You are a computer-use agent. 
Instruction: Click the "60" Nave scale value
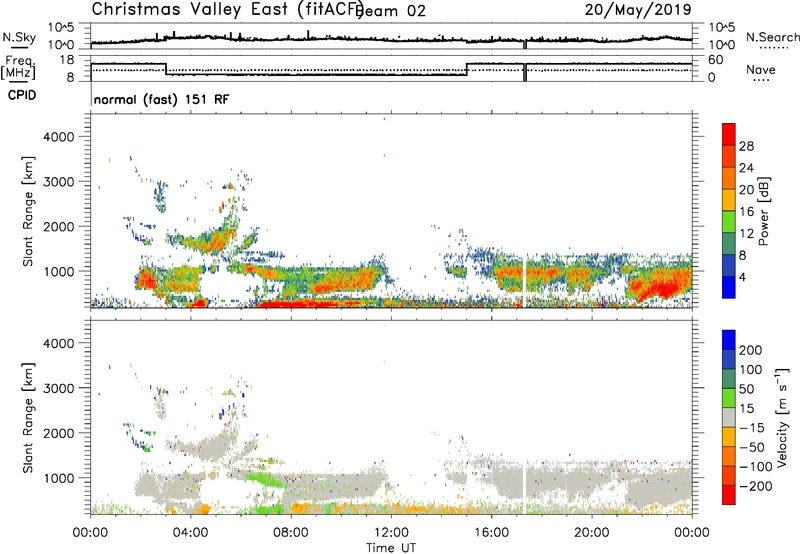point(716,60)
